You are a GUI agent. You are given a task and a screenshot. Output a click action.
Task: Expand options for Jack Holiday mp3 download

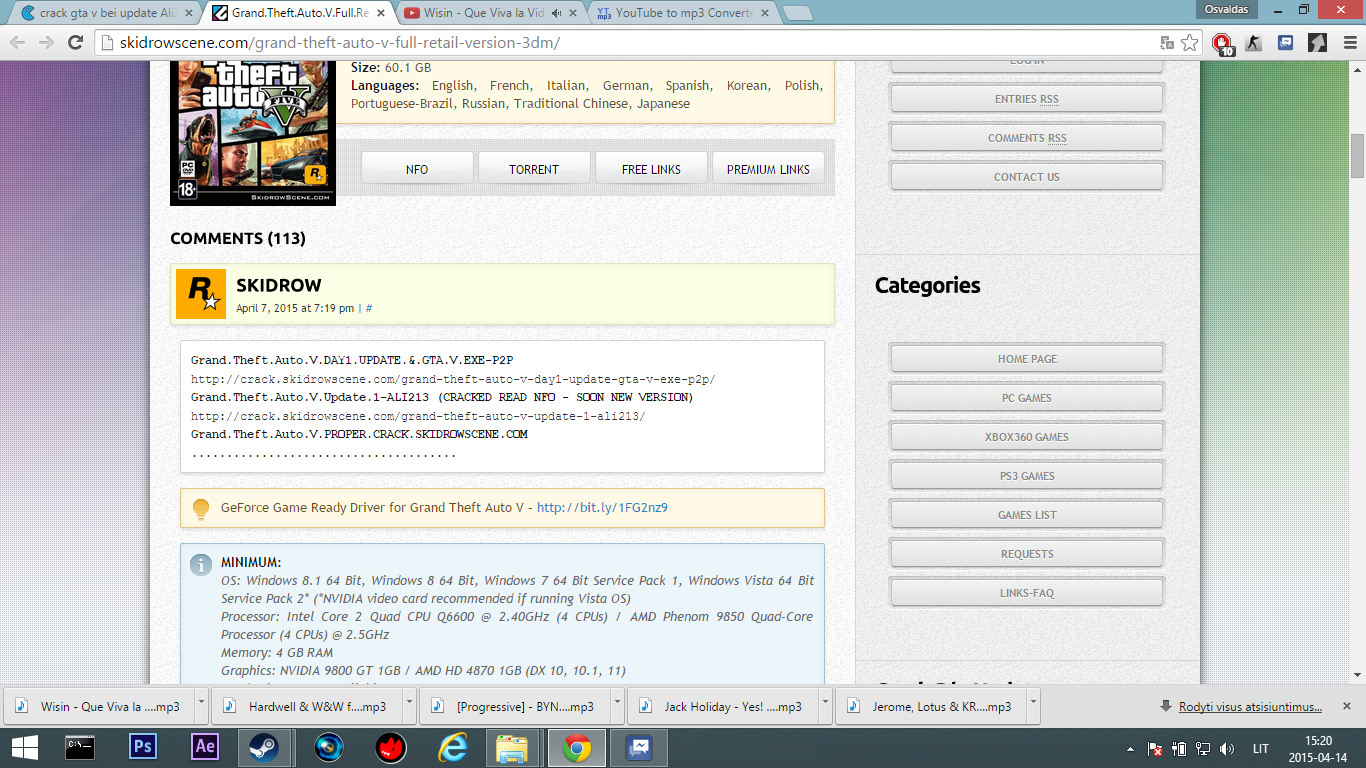[825, 704]
